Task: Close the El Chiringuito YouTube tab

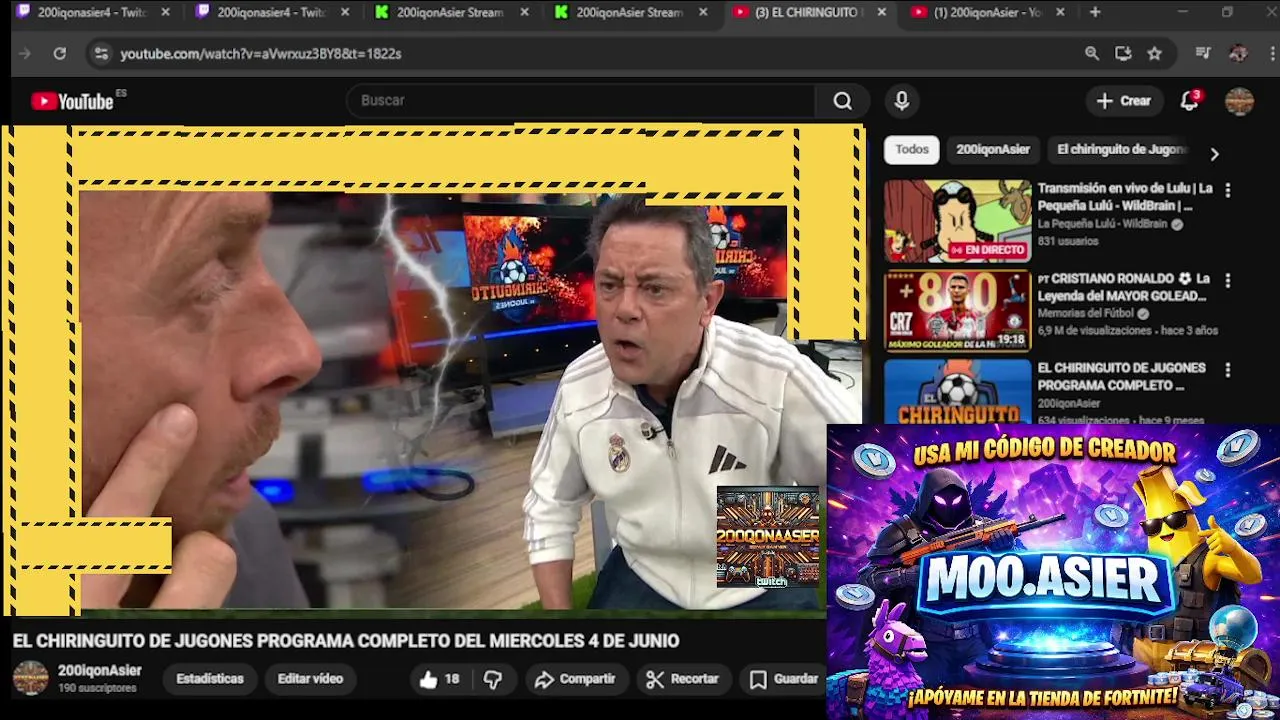Action: click(881, 12)
